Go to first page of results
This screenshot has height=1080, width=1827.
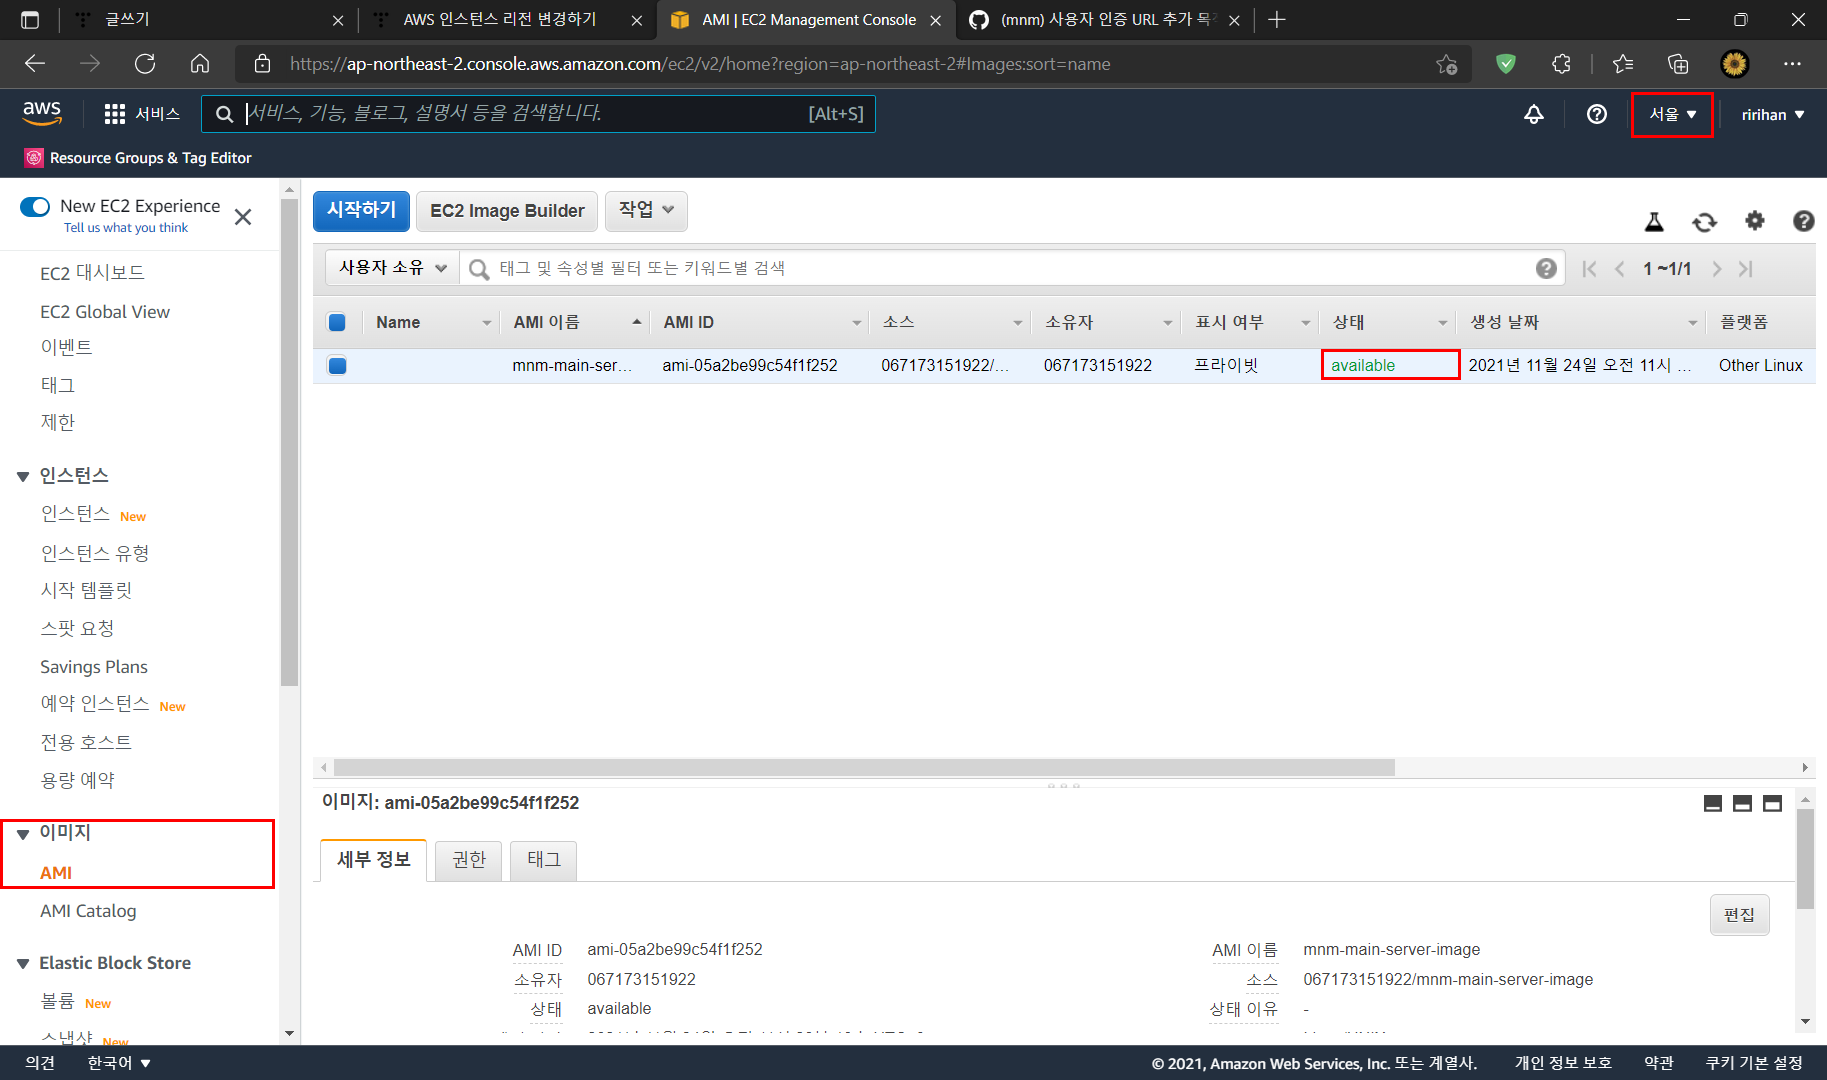(1589, 269)
